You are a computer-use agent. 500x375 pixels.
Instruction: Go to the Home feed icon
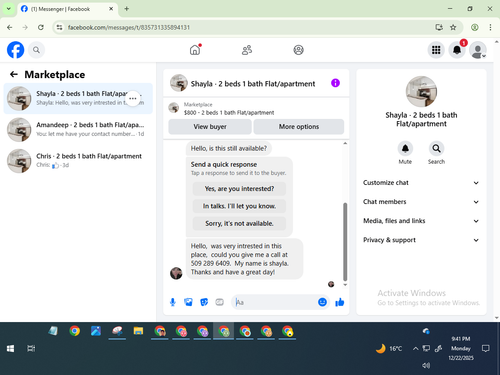point(195,50)
